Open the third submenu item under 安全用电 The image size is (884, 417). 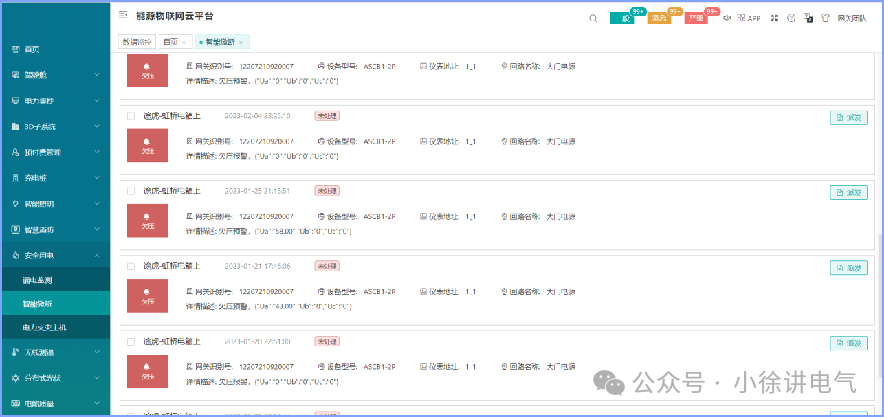coord(55,327)
